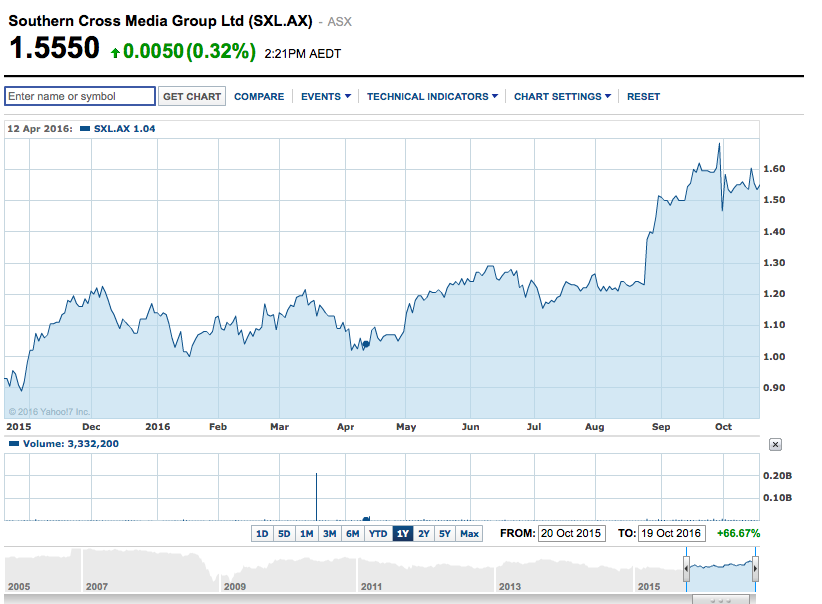Viewport: 822px width, 604px height.
Task: Click the SXL.AX legend color marker
Action: 85,128
